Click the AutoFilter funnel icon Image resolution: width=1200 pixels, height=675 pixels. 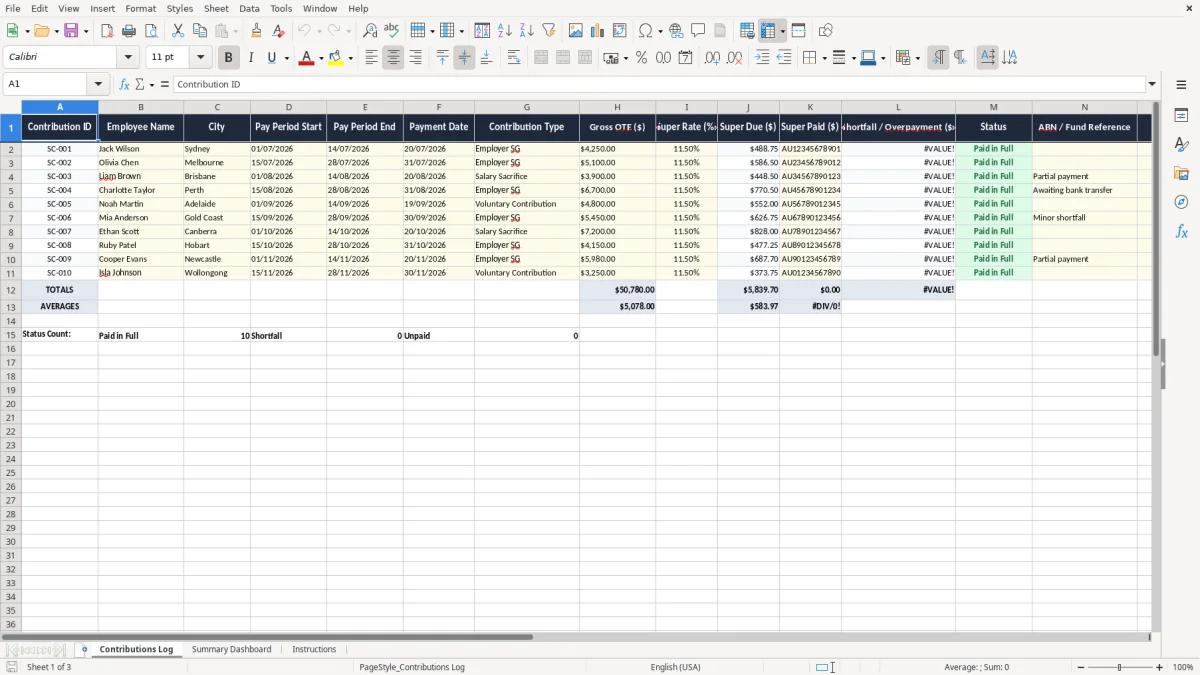tap(549, 31)
